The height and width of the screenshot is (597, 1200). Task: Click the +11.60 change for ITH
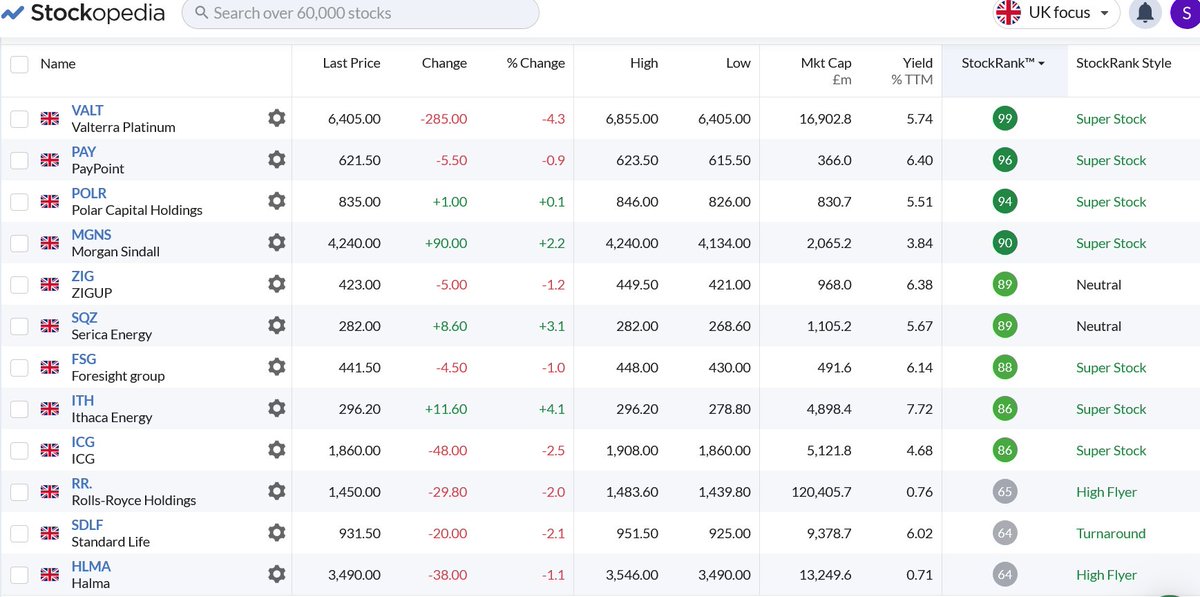tap(447, 409)
